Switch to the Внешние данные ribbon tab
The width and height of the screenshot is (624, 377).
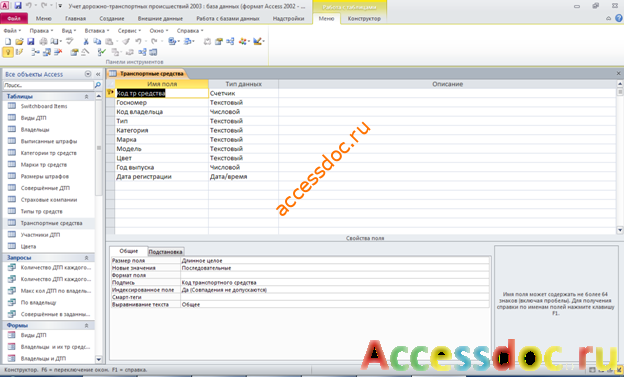click(160, 18)
